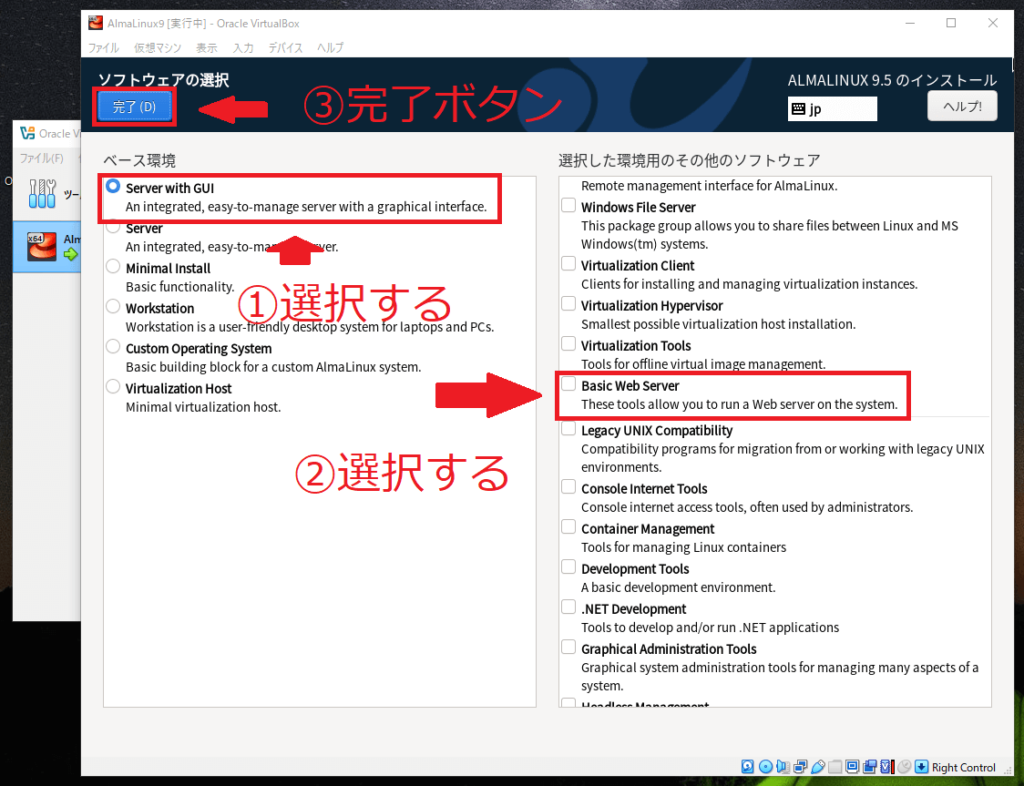
Task: Click the Right Control host key label
Action: coord(963,767)
